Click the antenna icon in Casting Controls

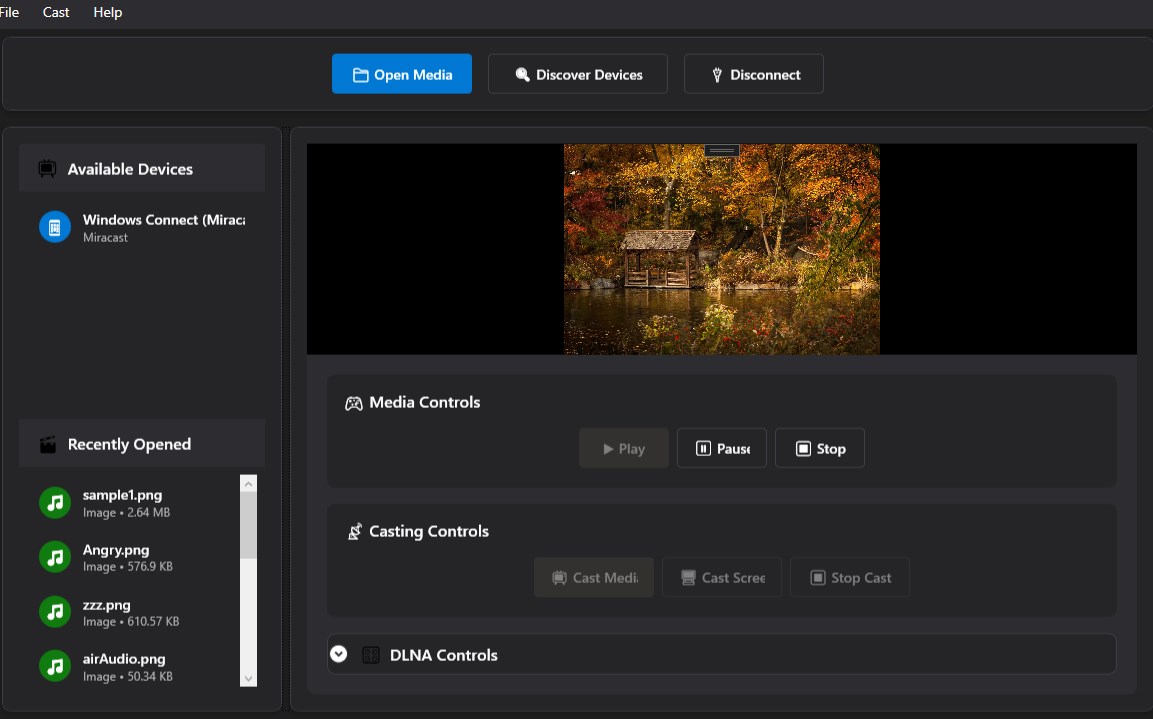pyautogui.click(x=353, y=531)
